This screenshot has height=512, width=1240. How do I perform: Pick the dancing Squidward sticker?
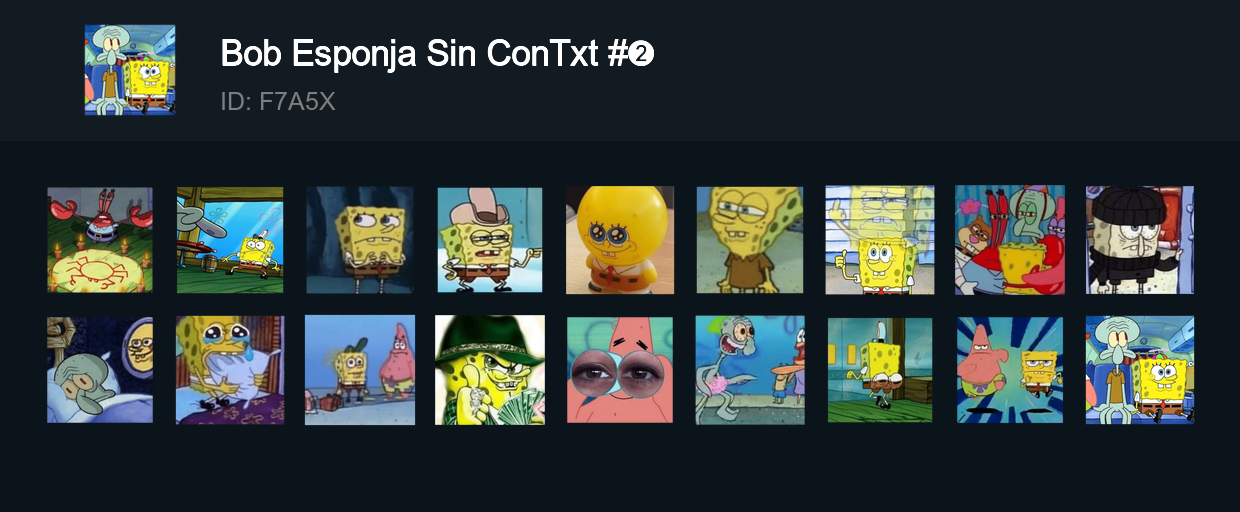pos(750,370)
